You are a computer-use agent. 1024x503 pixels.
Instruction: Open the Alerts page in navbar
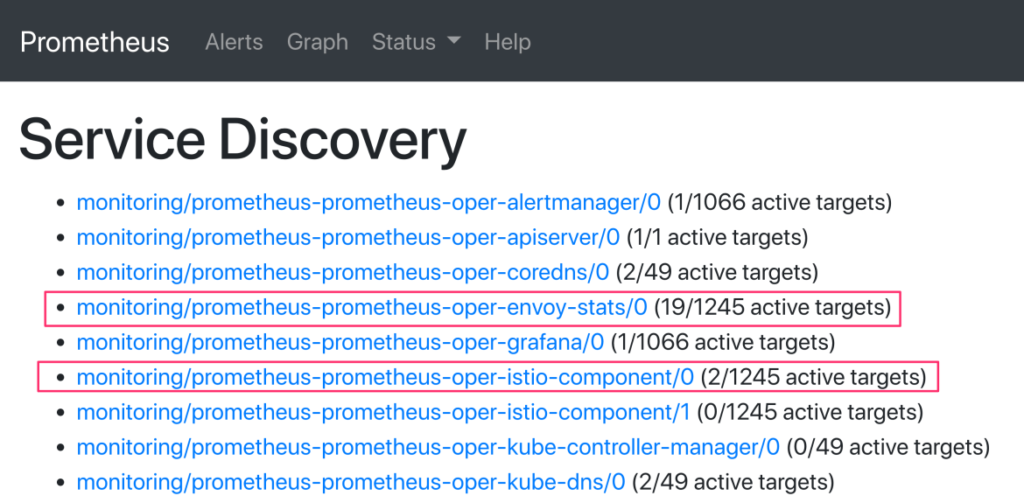(234, 42)
